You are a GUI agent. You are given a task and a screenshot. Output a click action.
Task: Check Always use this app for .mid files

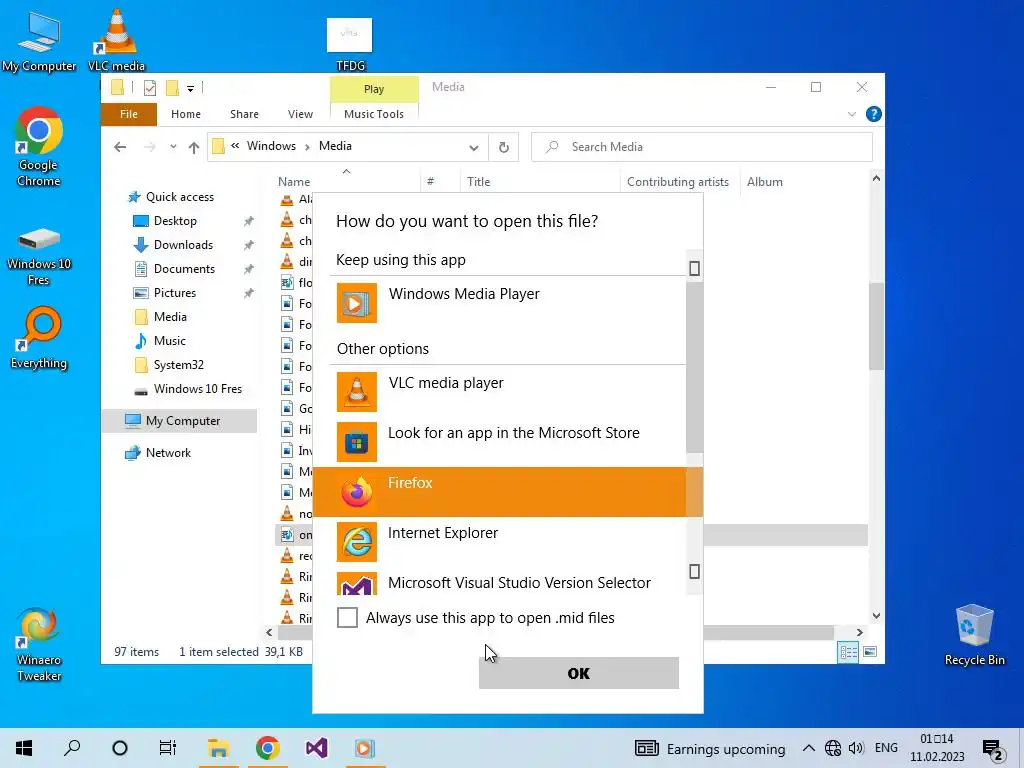click(347, 617)
